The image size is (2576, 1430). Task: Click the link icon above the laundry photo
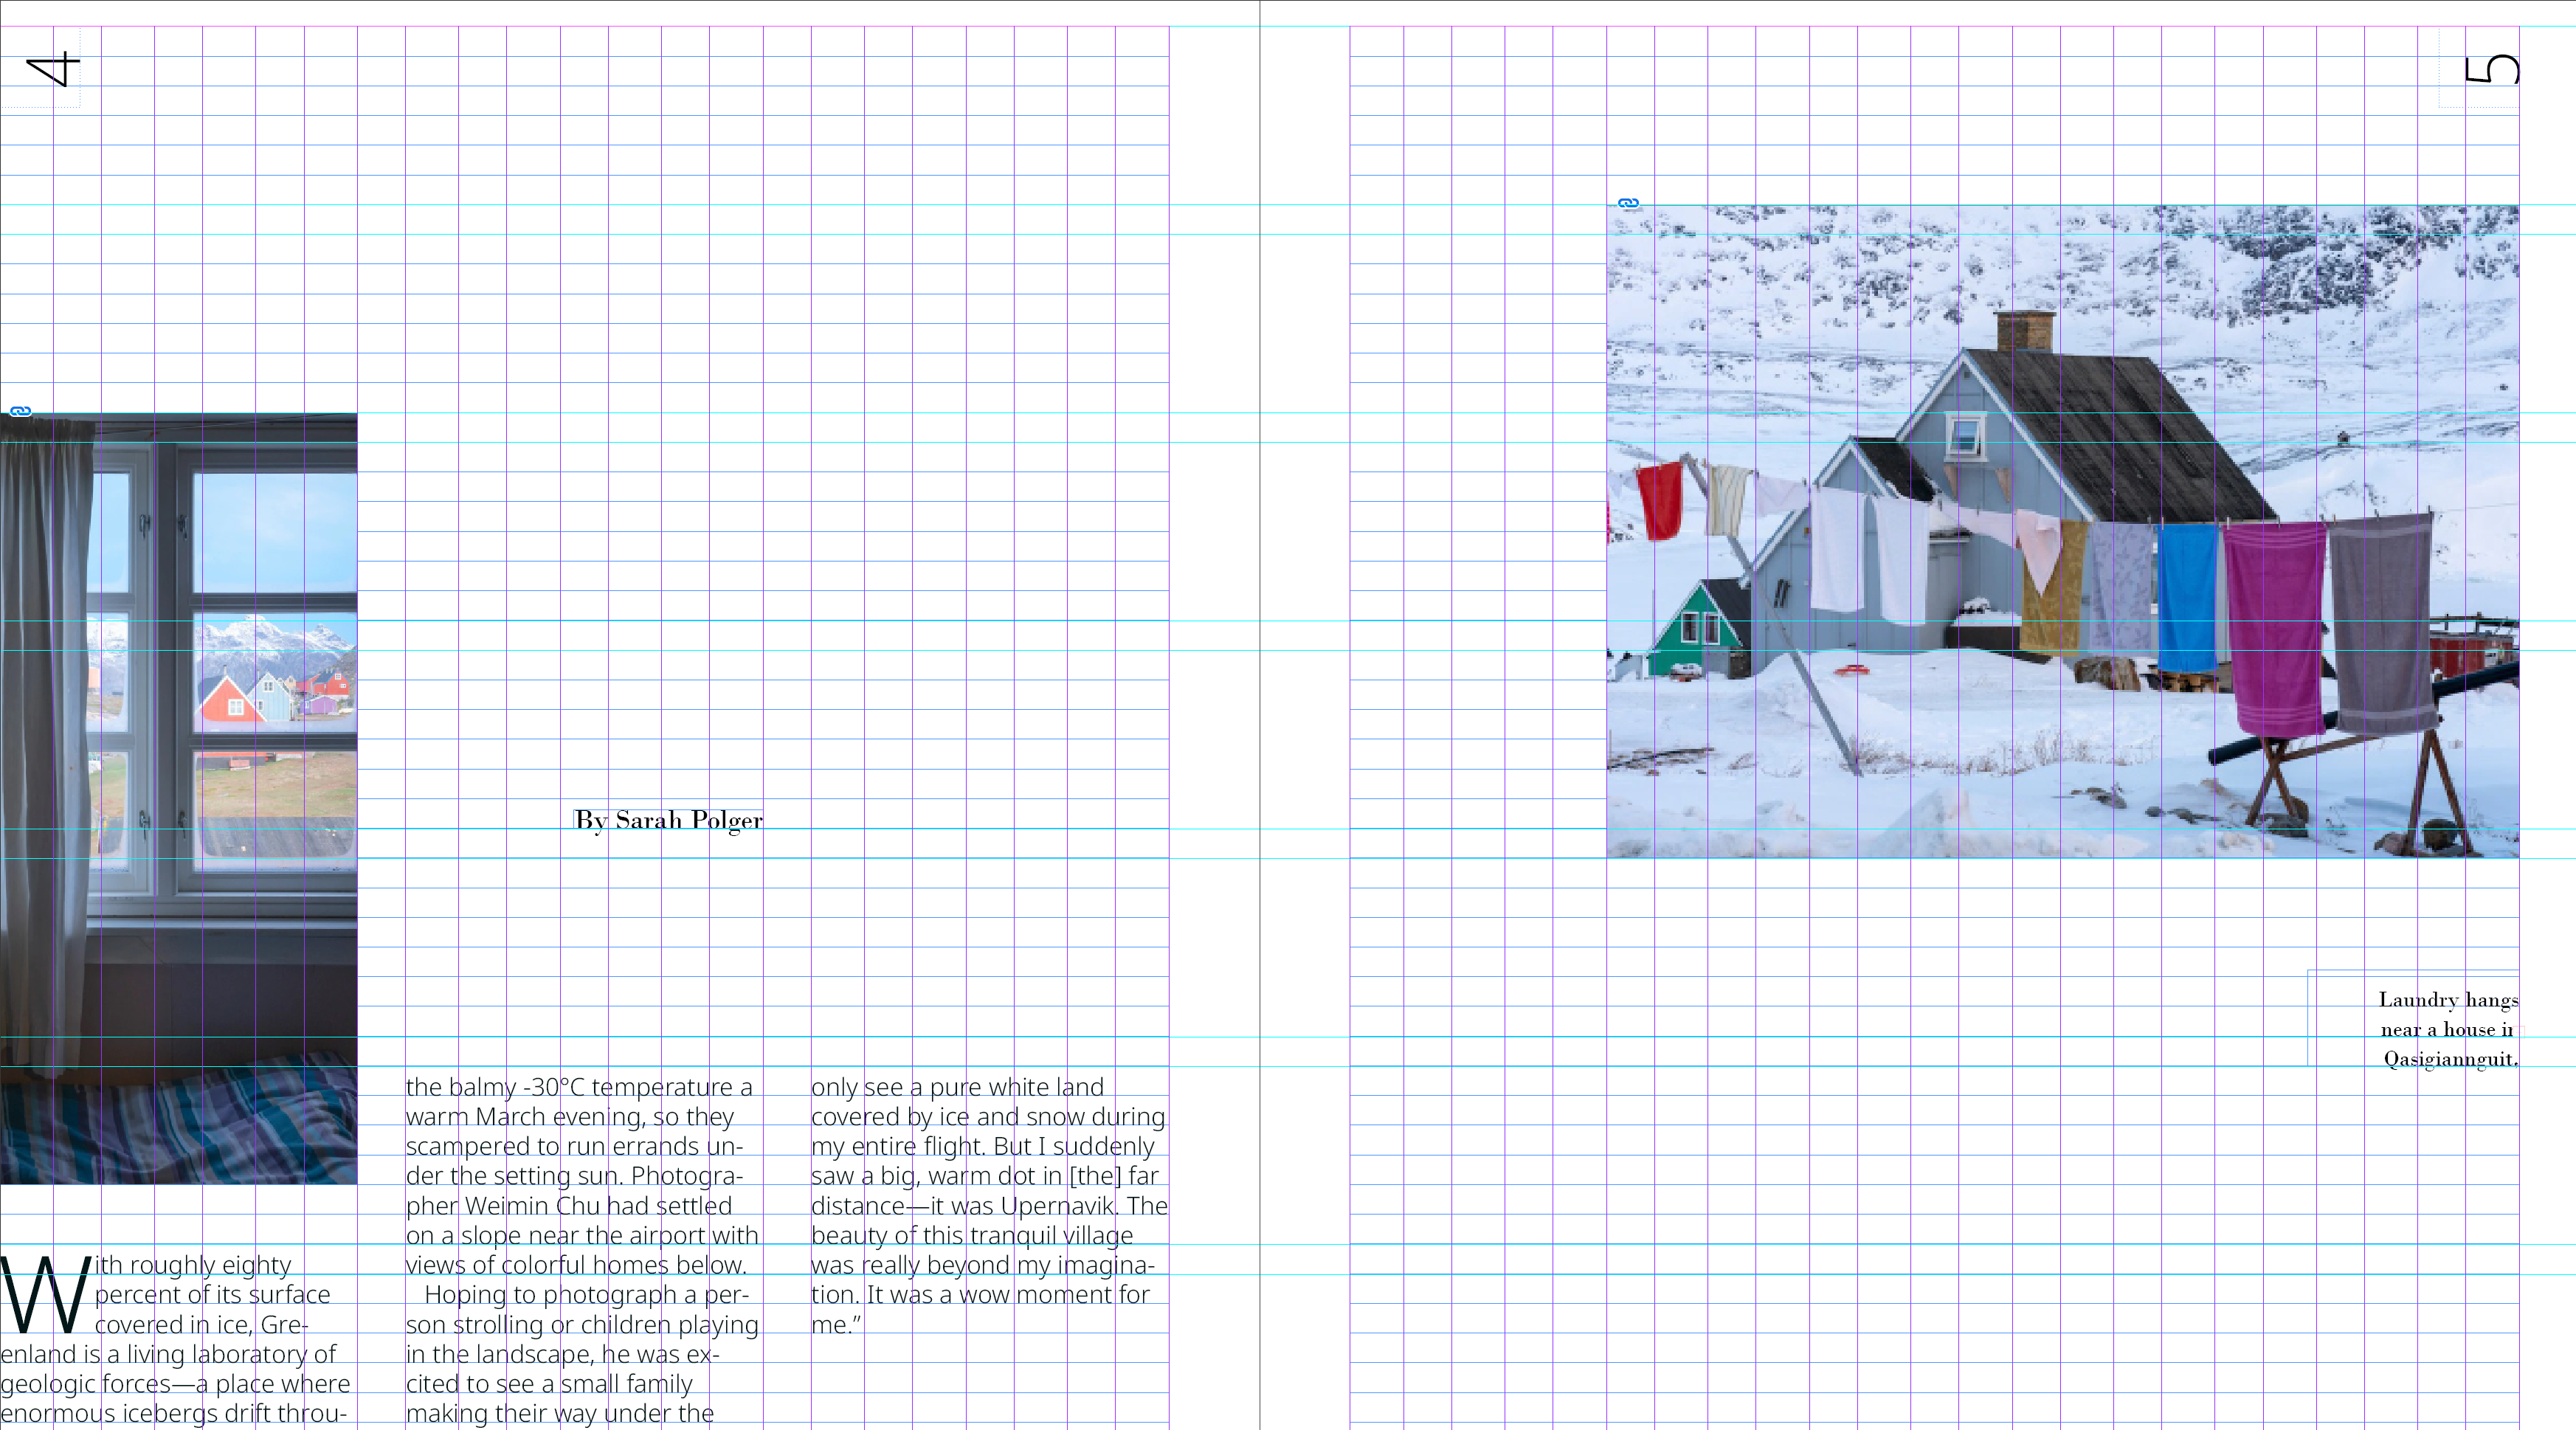(x=1628, y=203)
